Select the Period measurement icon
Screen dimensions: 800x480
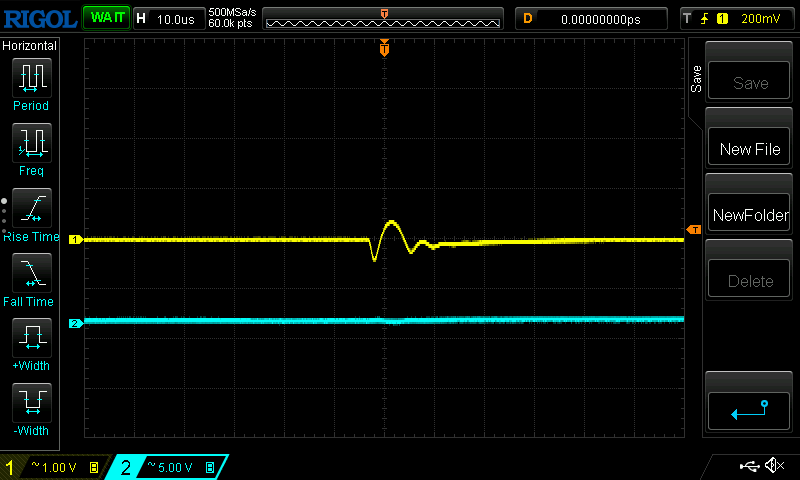[x=32, y=78]
